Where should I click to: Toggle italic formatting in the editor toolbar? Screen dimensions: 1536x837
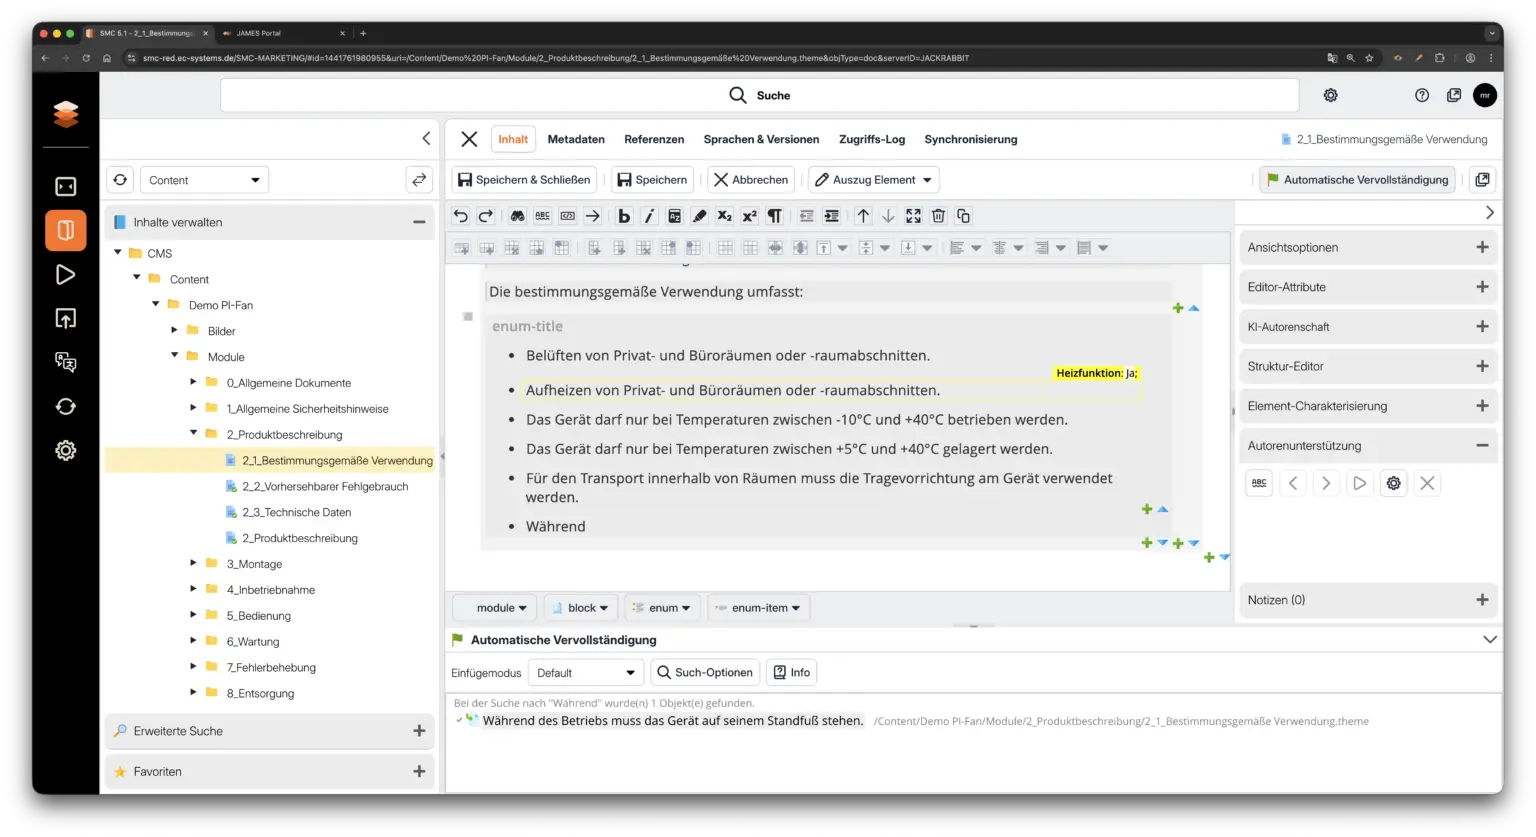tap(648, 215)
